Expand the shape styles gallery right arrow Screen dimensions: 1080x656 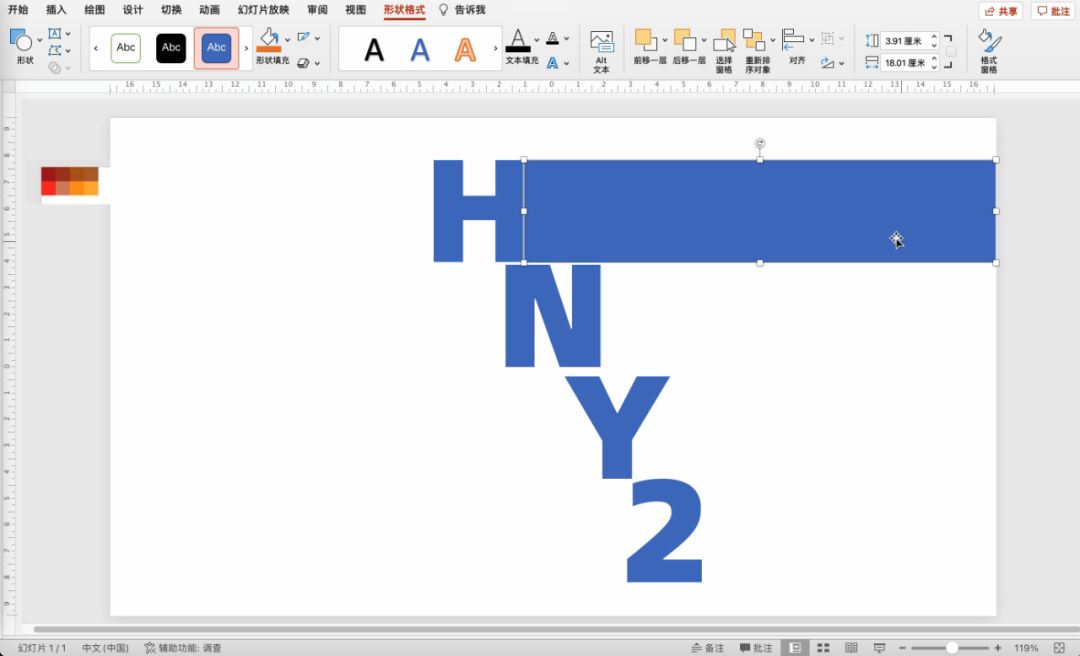(x=247, y=48)
